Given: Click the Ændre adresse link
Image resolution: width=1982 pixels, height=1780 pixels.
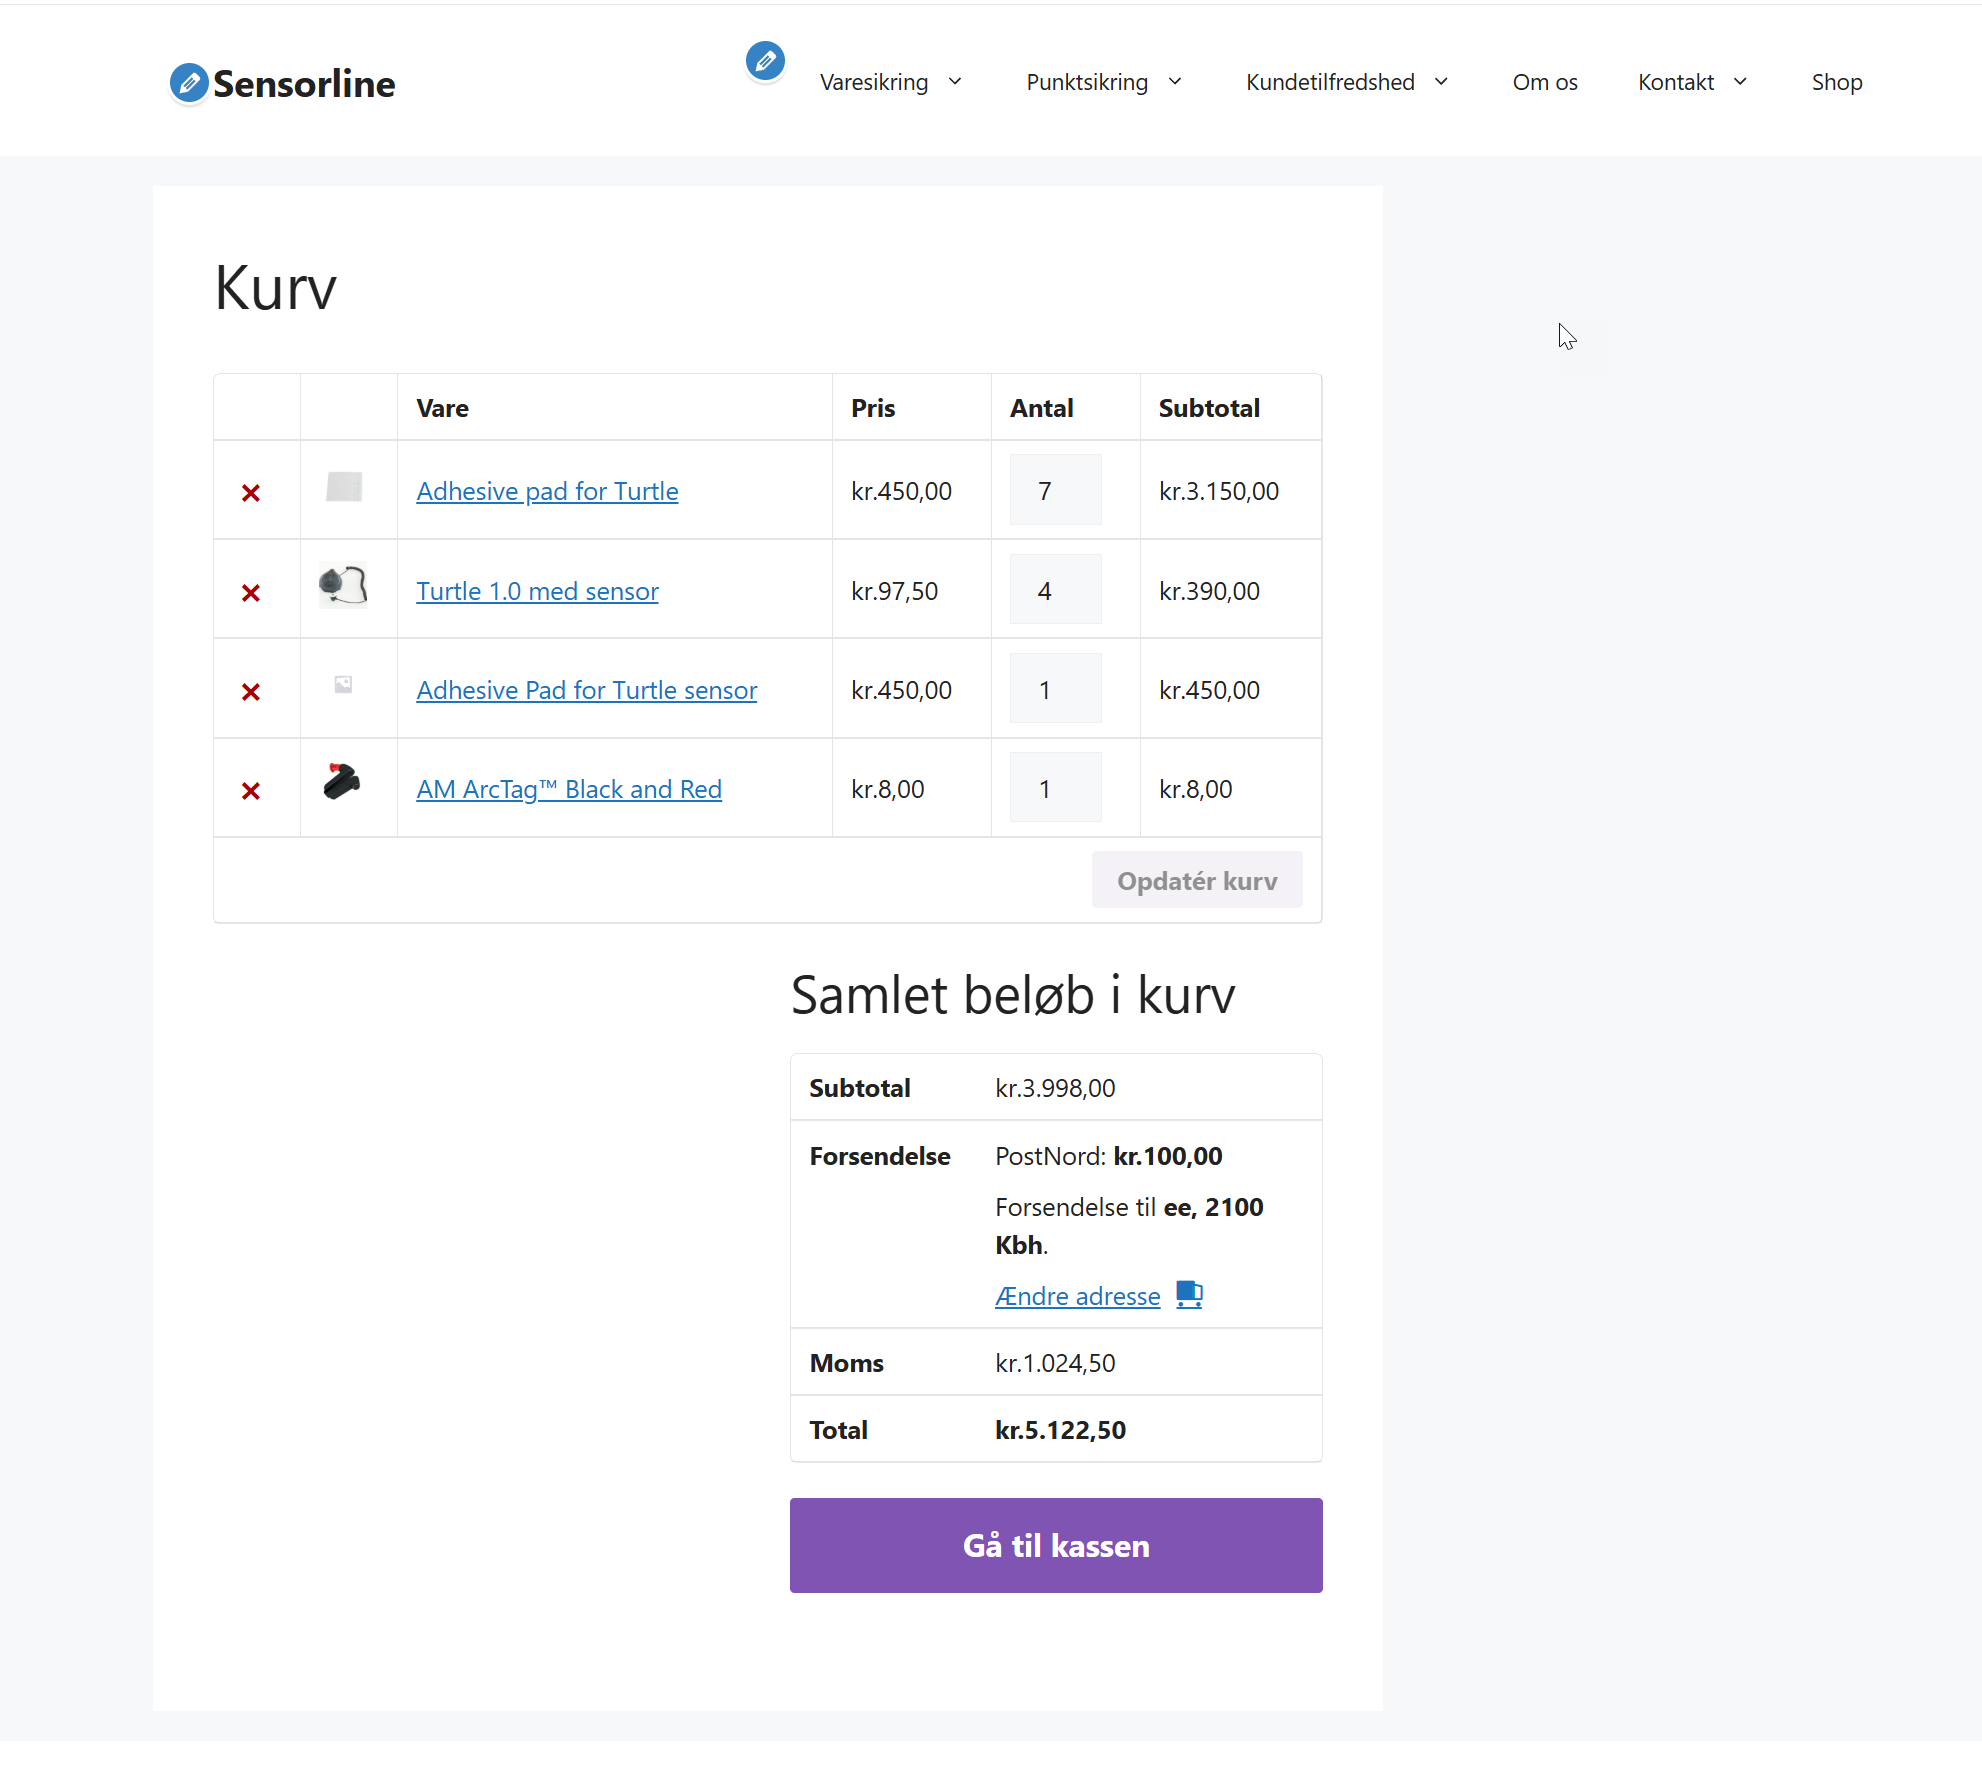Looking at the screenshot, I should click(1077, 1296).
